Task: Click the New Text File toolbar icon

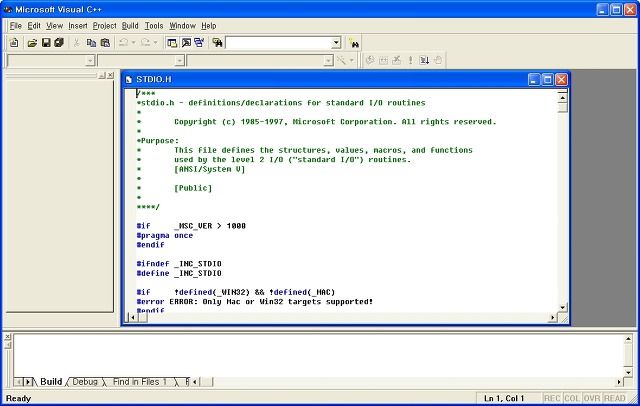Action: click(x=14, y=42)
